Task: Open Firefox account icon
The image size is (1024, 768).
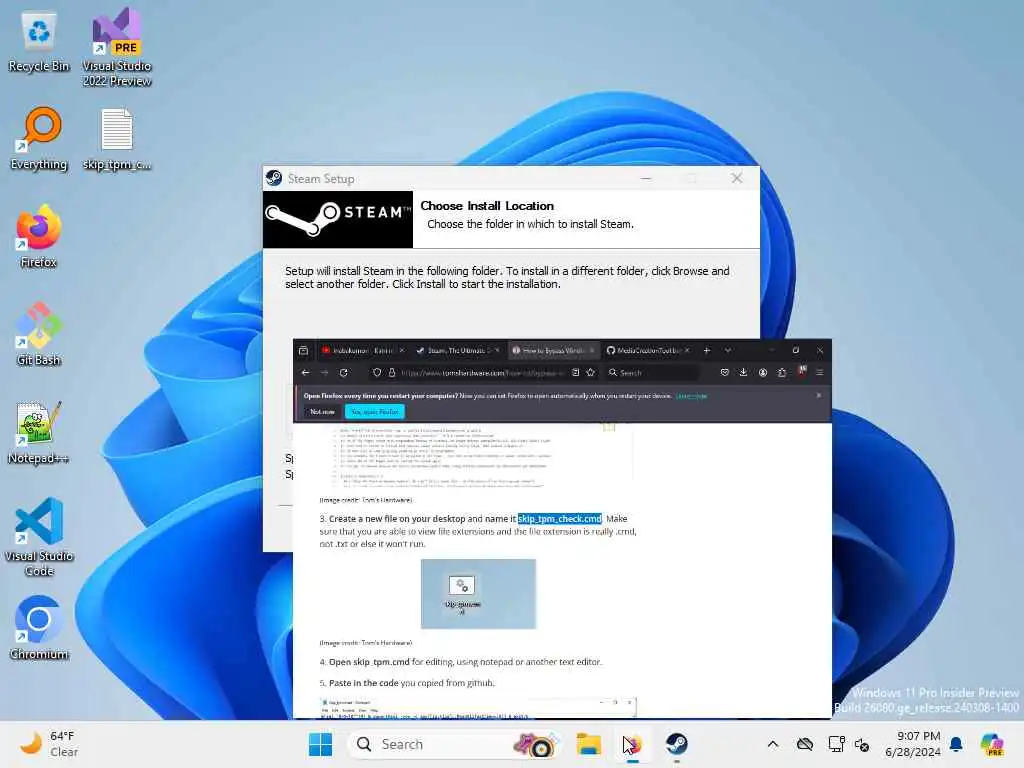Action: click(763, 372)
